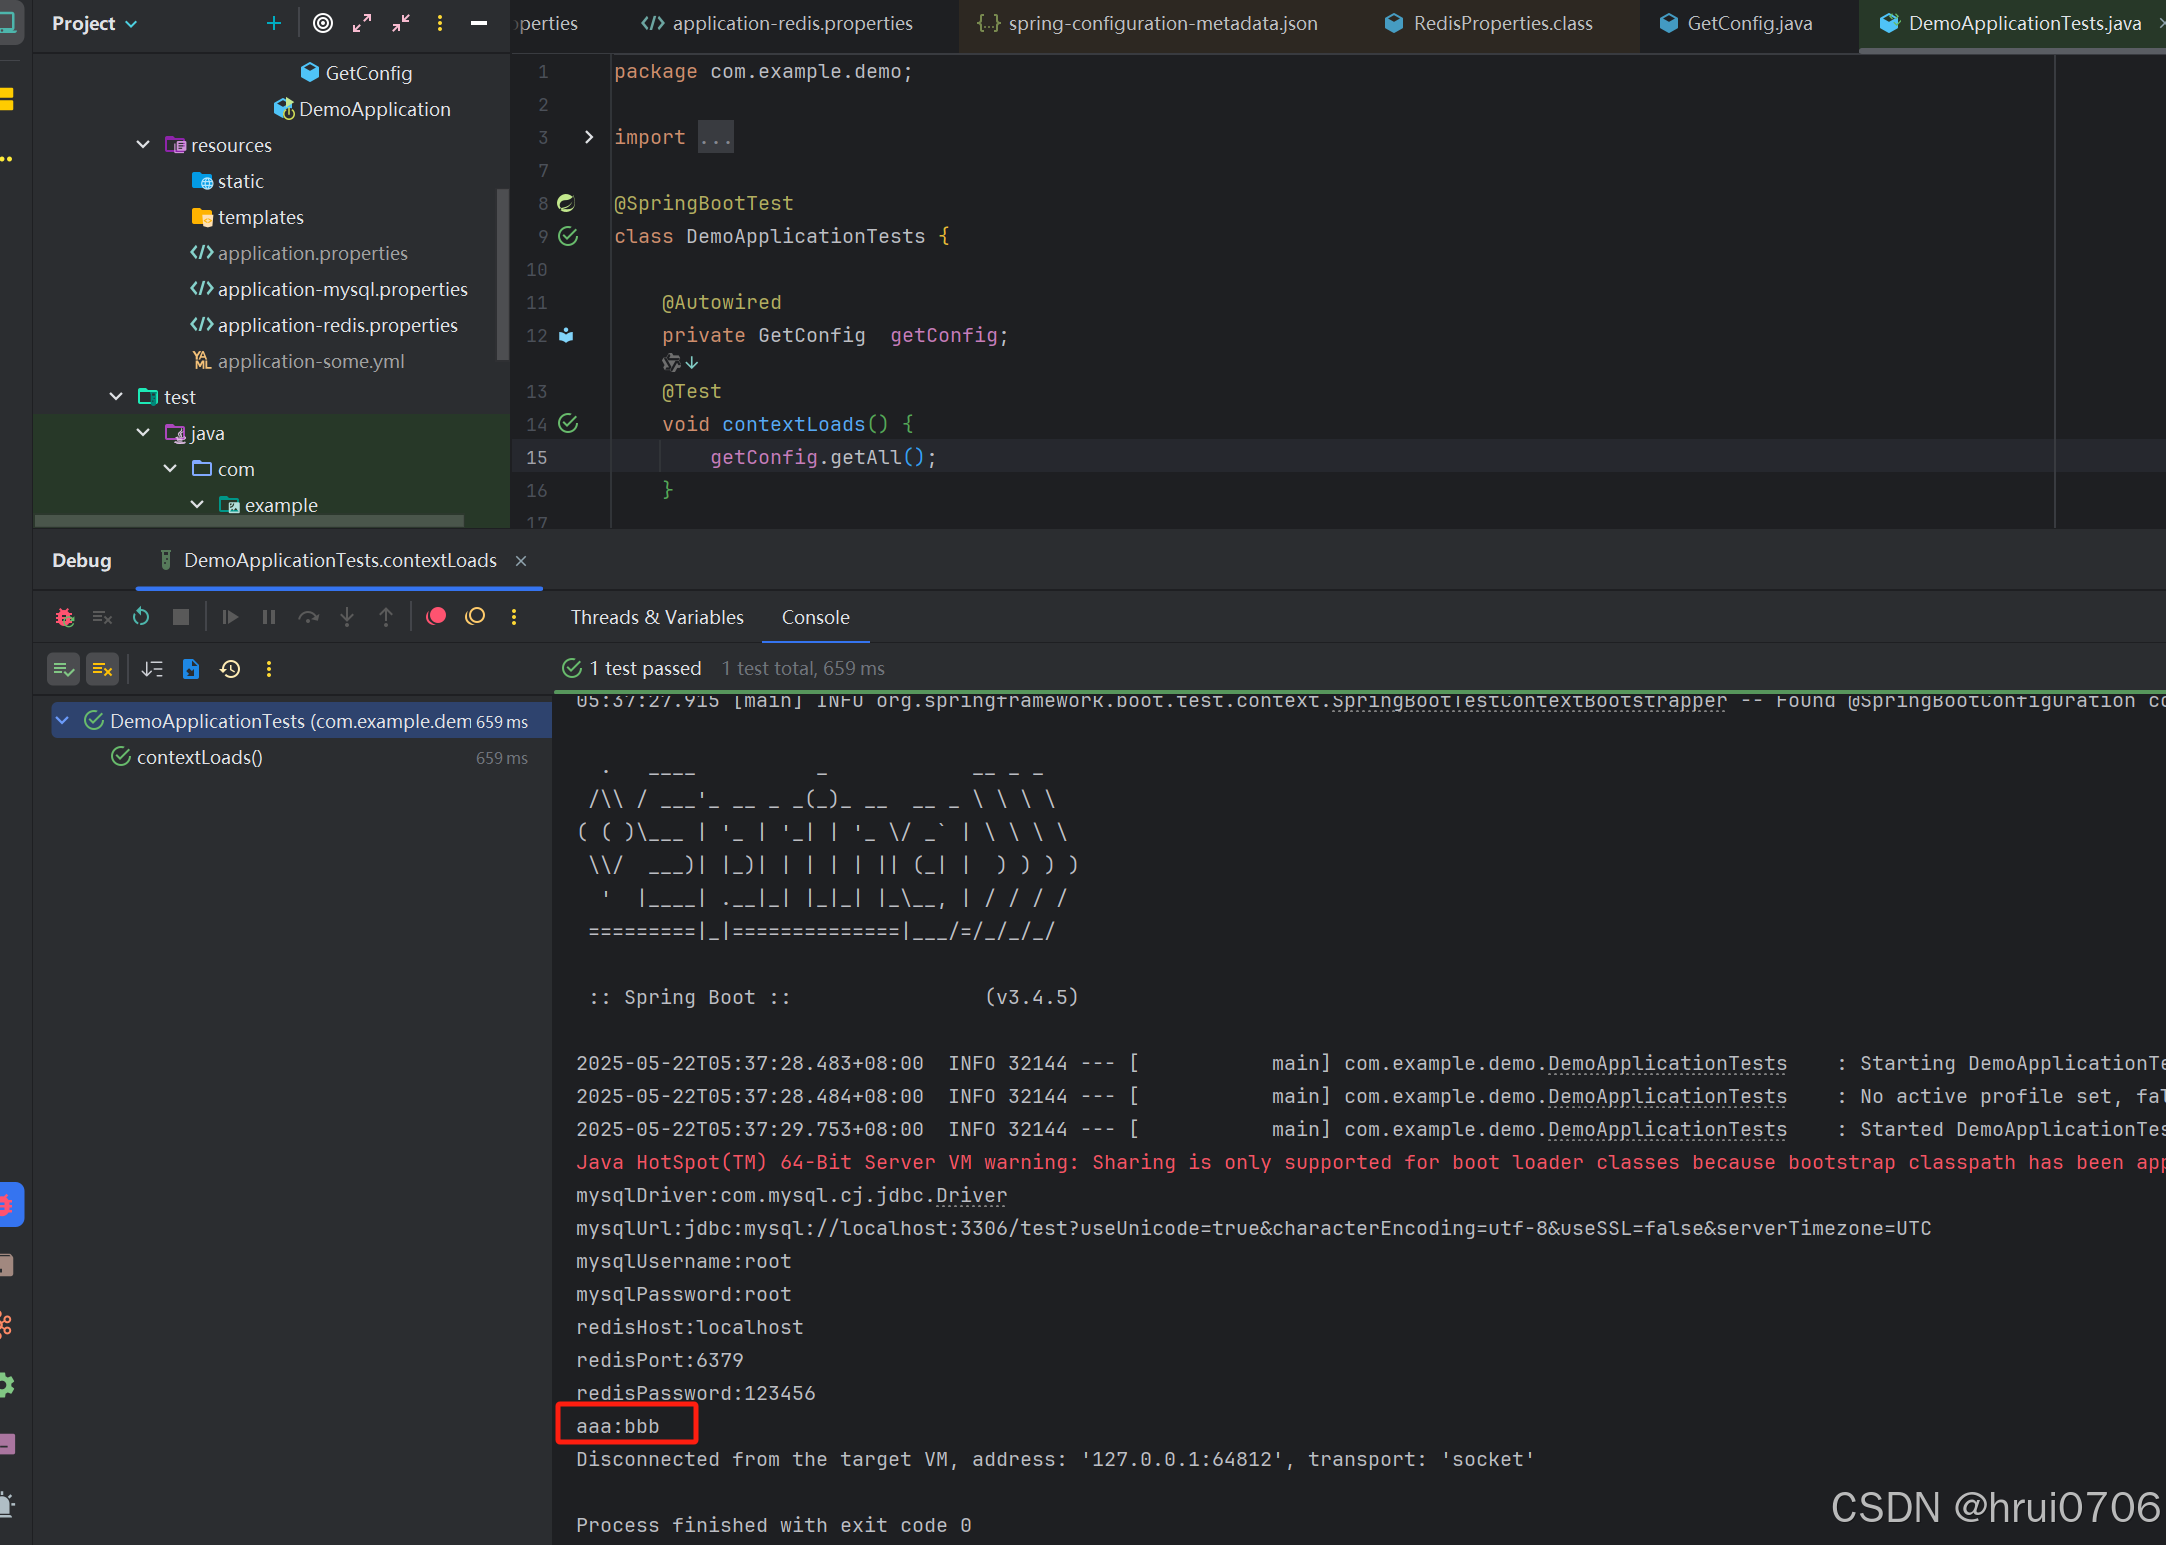Click the Collapse All icon in Project panel

pyautogui.click(x=401, y=23)
